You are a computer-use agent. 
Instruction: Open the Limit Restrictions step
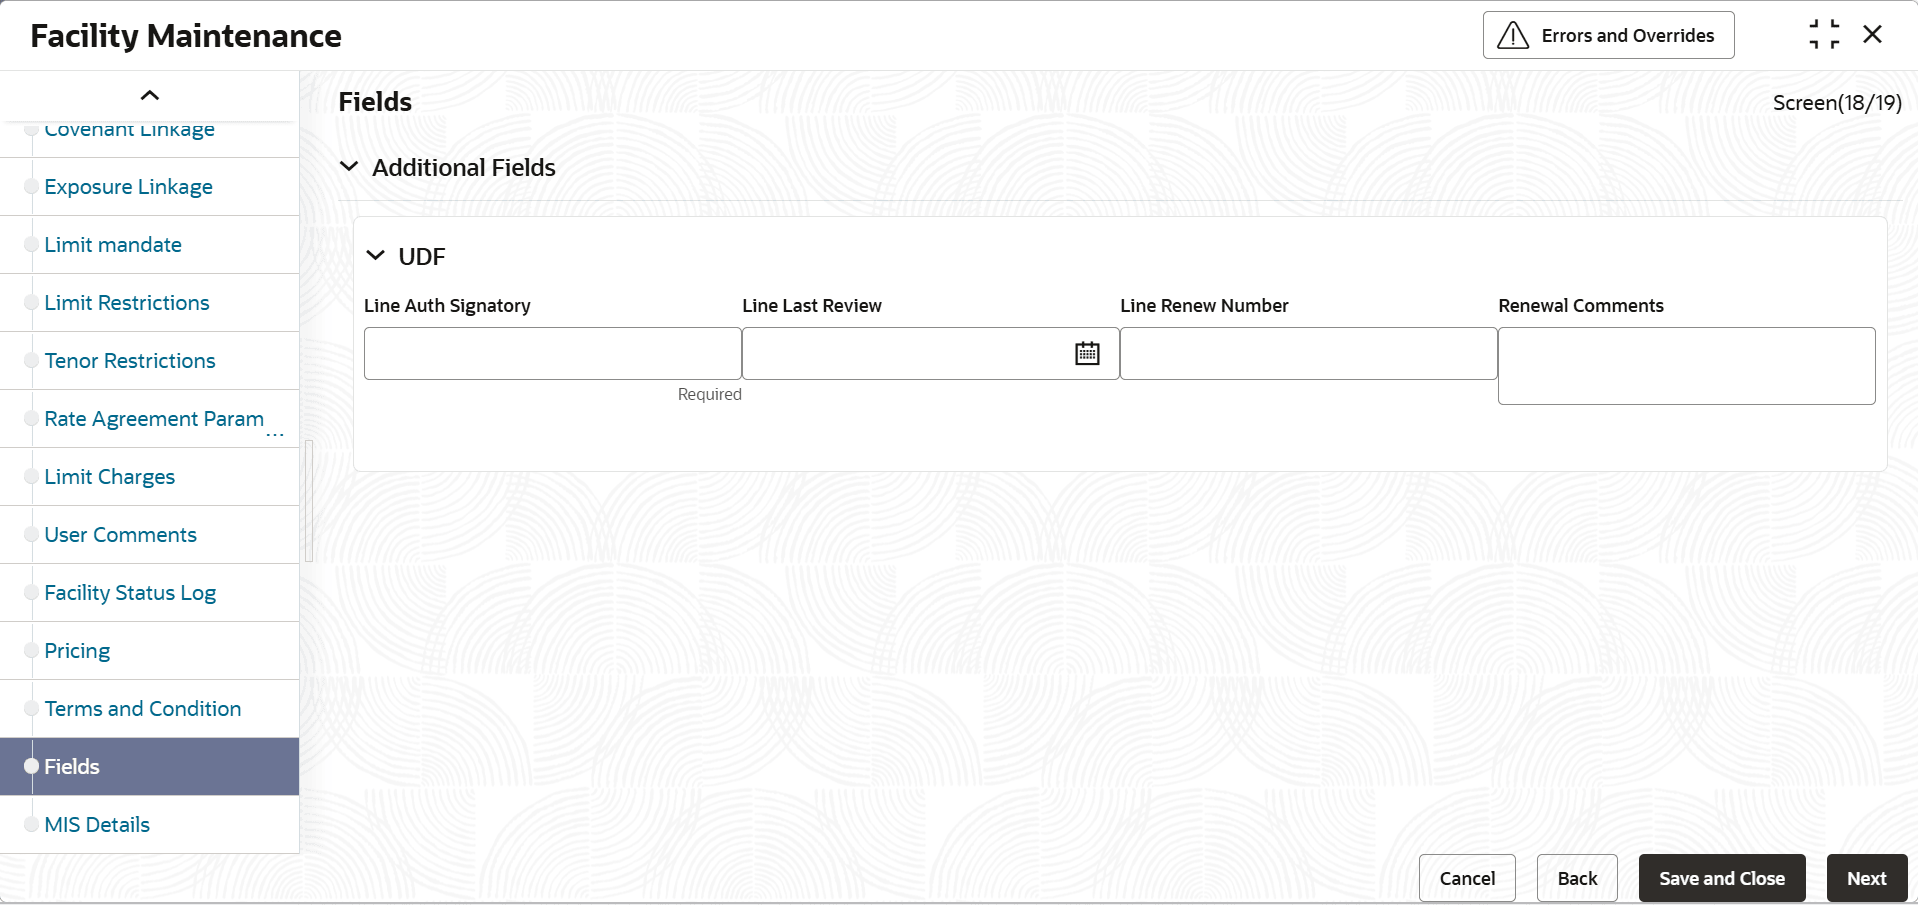[x=127, y=303]
